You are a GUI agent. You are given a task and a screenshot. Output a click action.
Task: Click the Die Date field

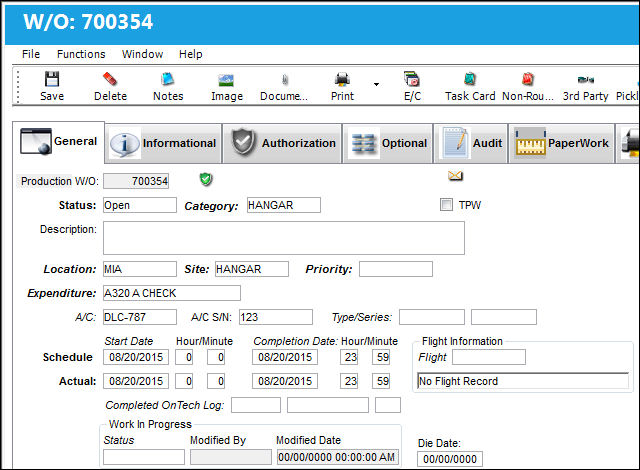(450, 459)
